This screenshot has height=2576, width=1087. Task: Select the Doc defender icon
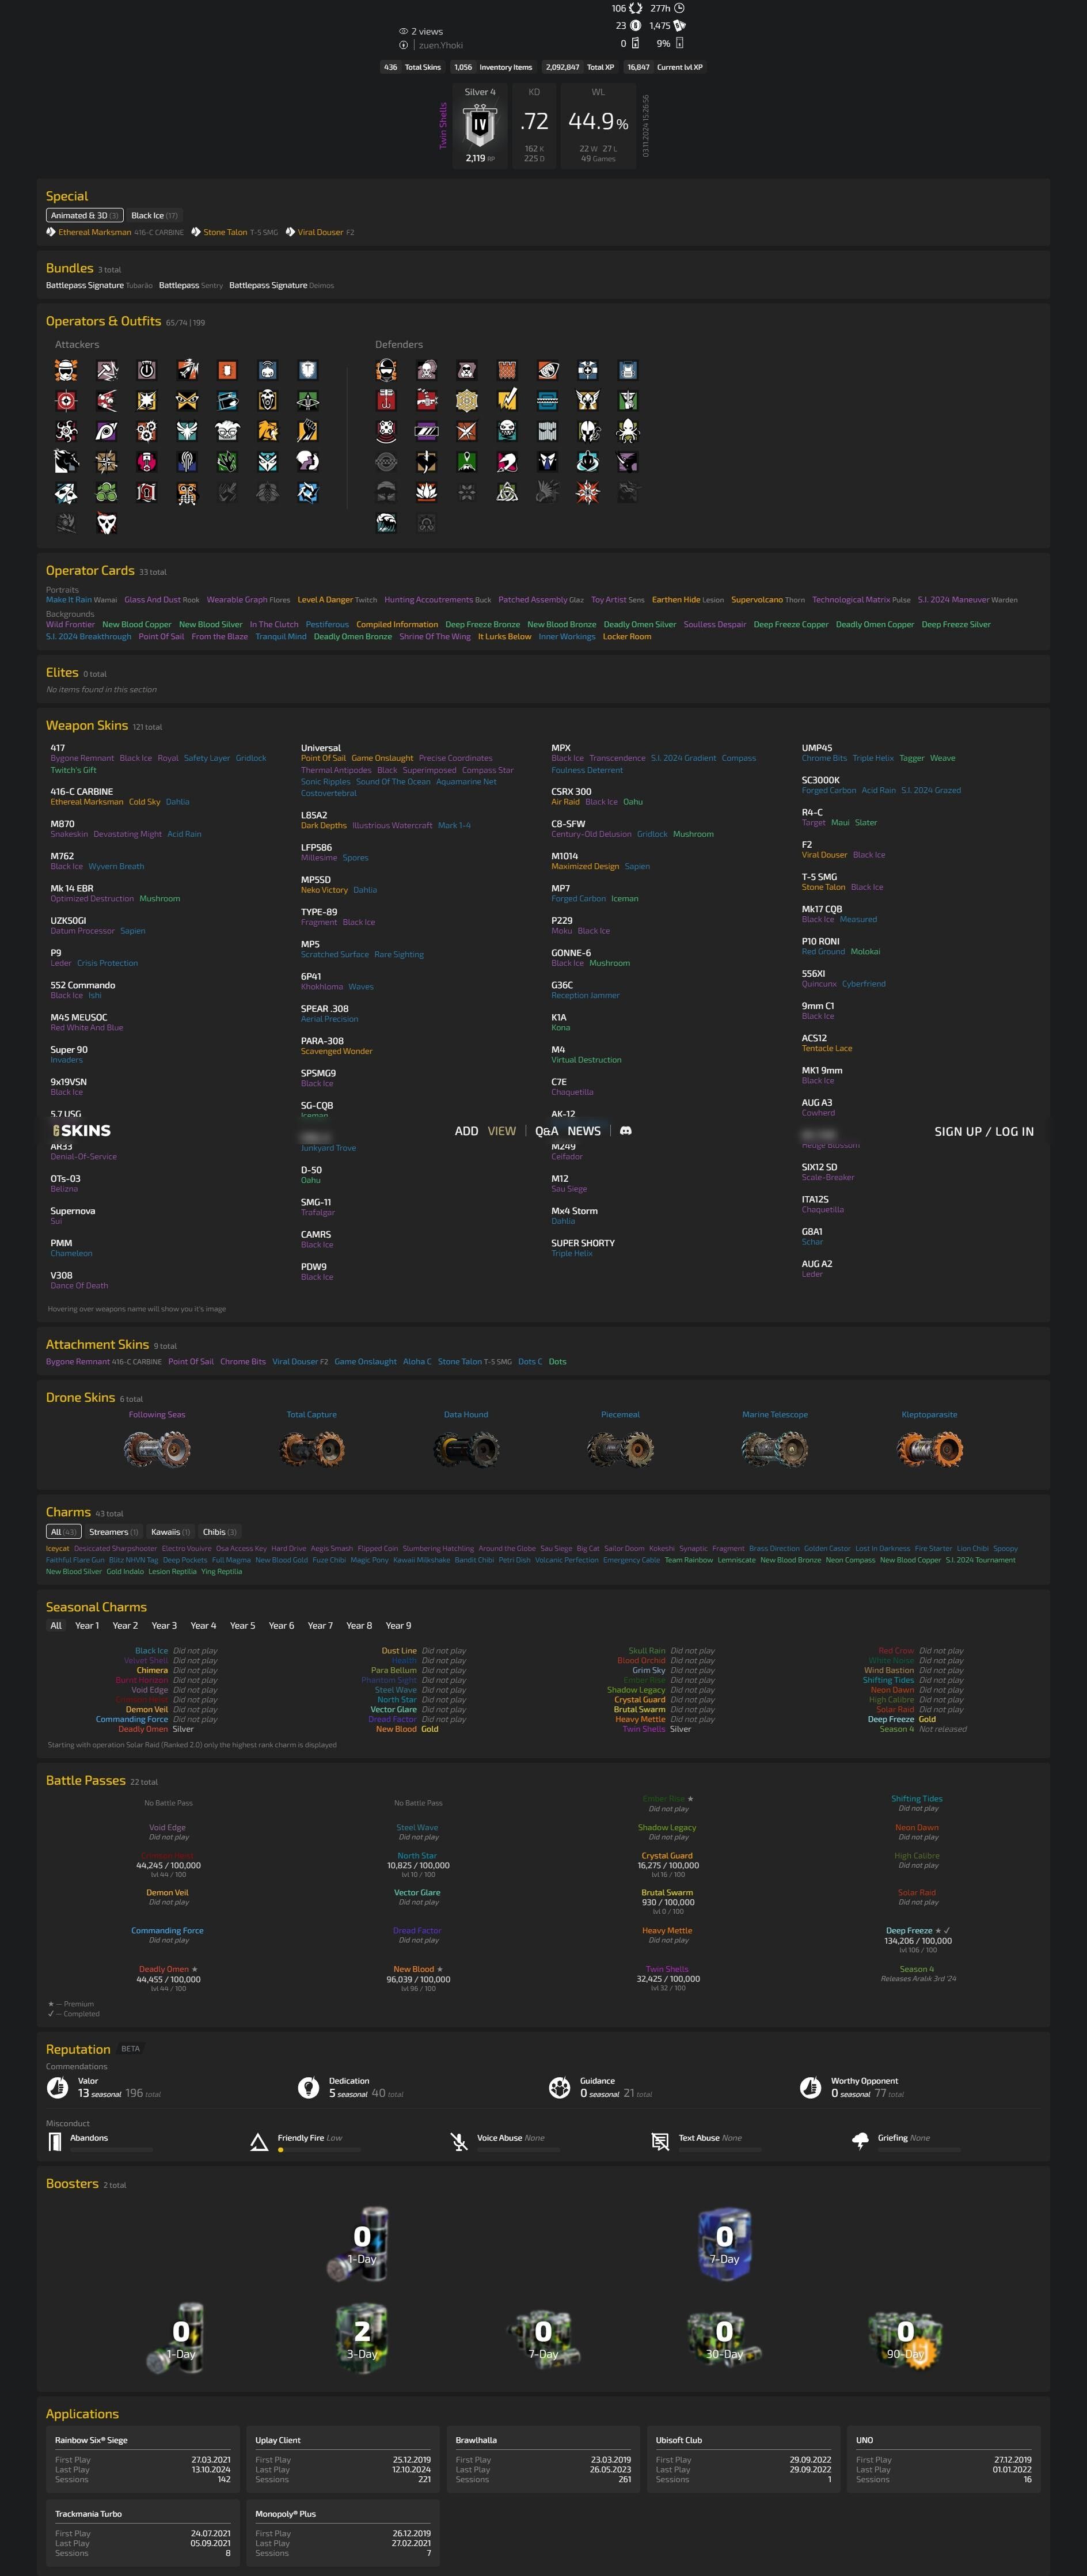click(588, 371)
